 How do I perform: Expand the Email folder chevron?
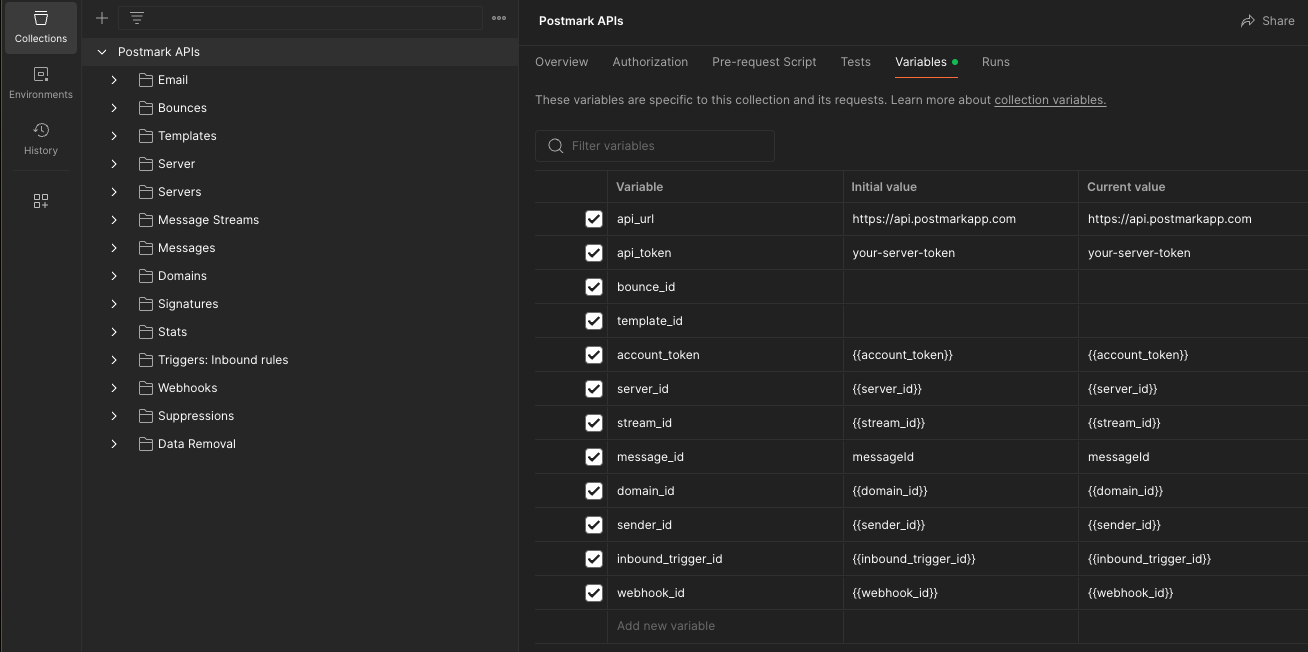point(114,80)
